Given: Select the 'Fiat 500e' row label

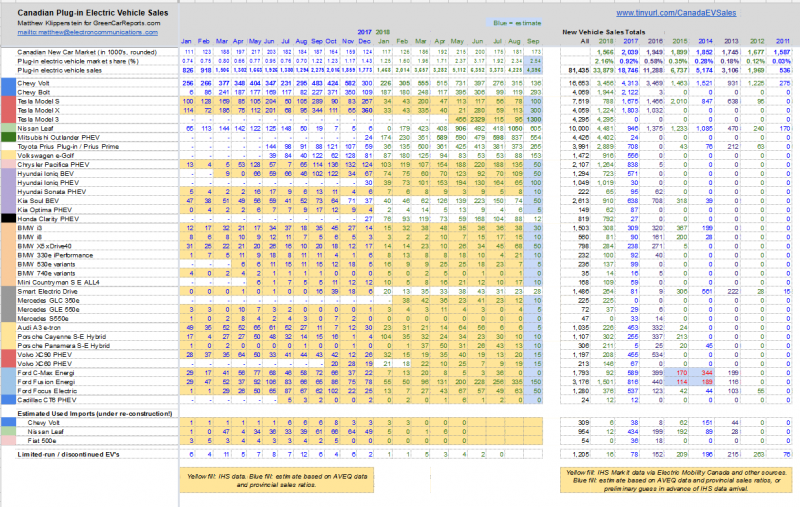Looking at the screenshot, I should point(42,441).
